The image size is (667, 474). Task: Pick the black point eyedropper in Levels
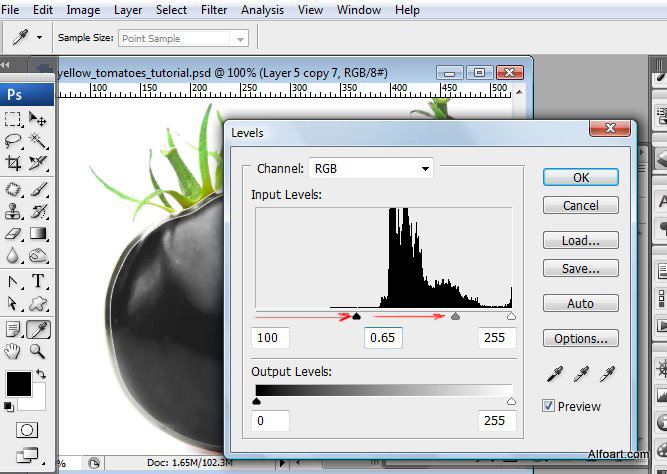(x=554, y=374)
